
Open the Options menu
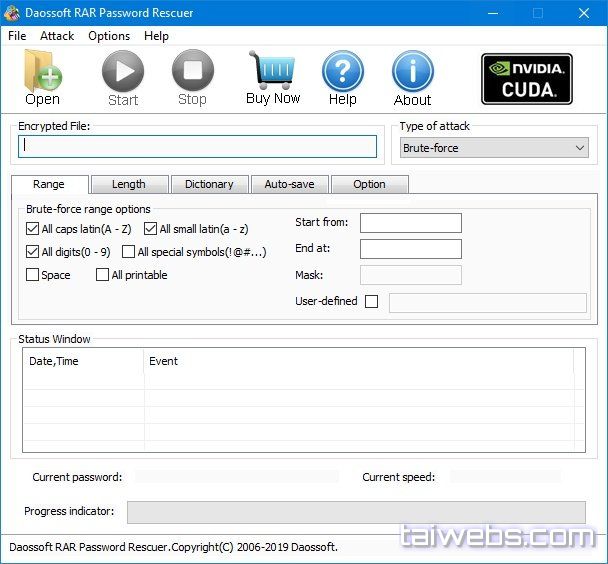(109, 35)
